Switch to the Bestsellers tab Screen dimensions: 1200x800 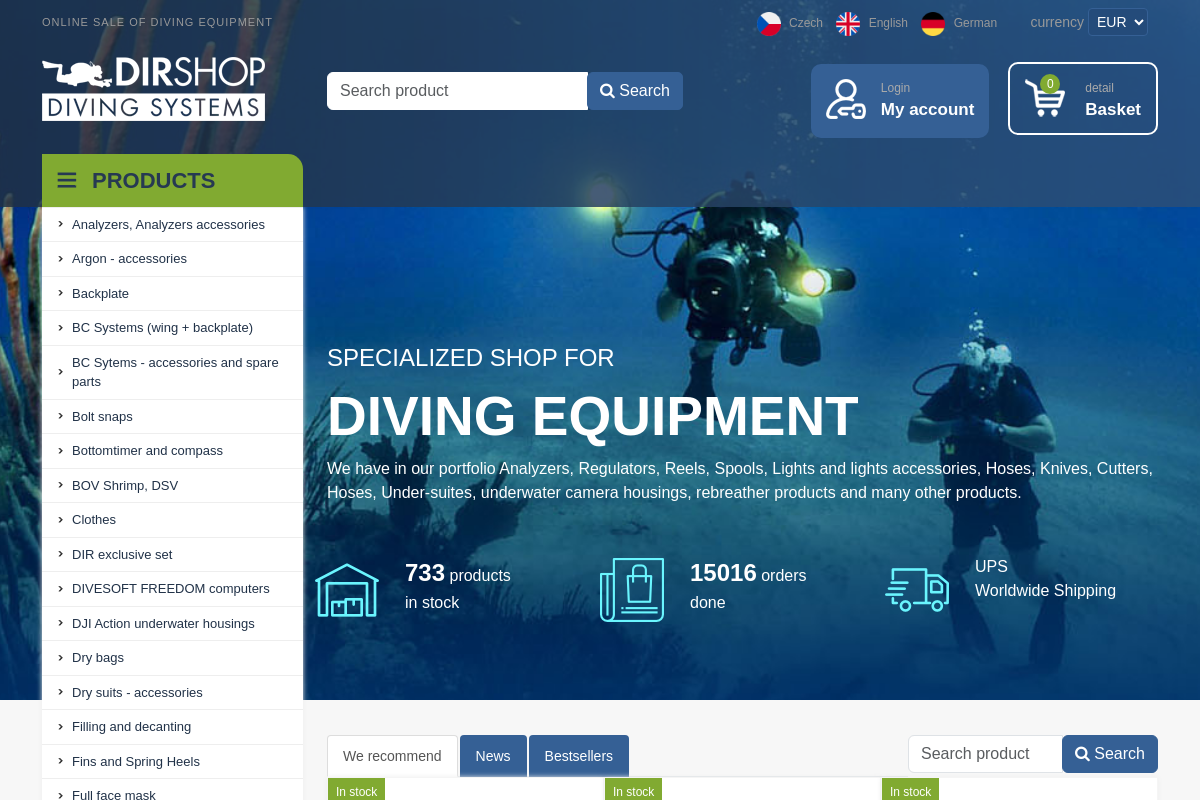click(x=579, y=756)
